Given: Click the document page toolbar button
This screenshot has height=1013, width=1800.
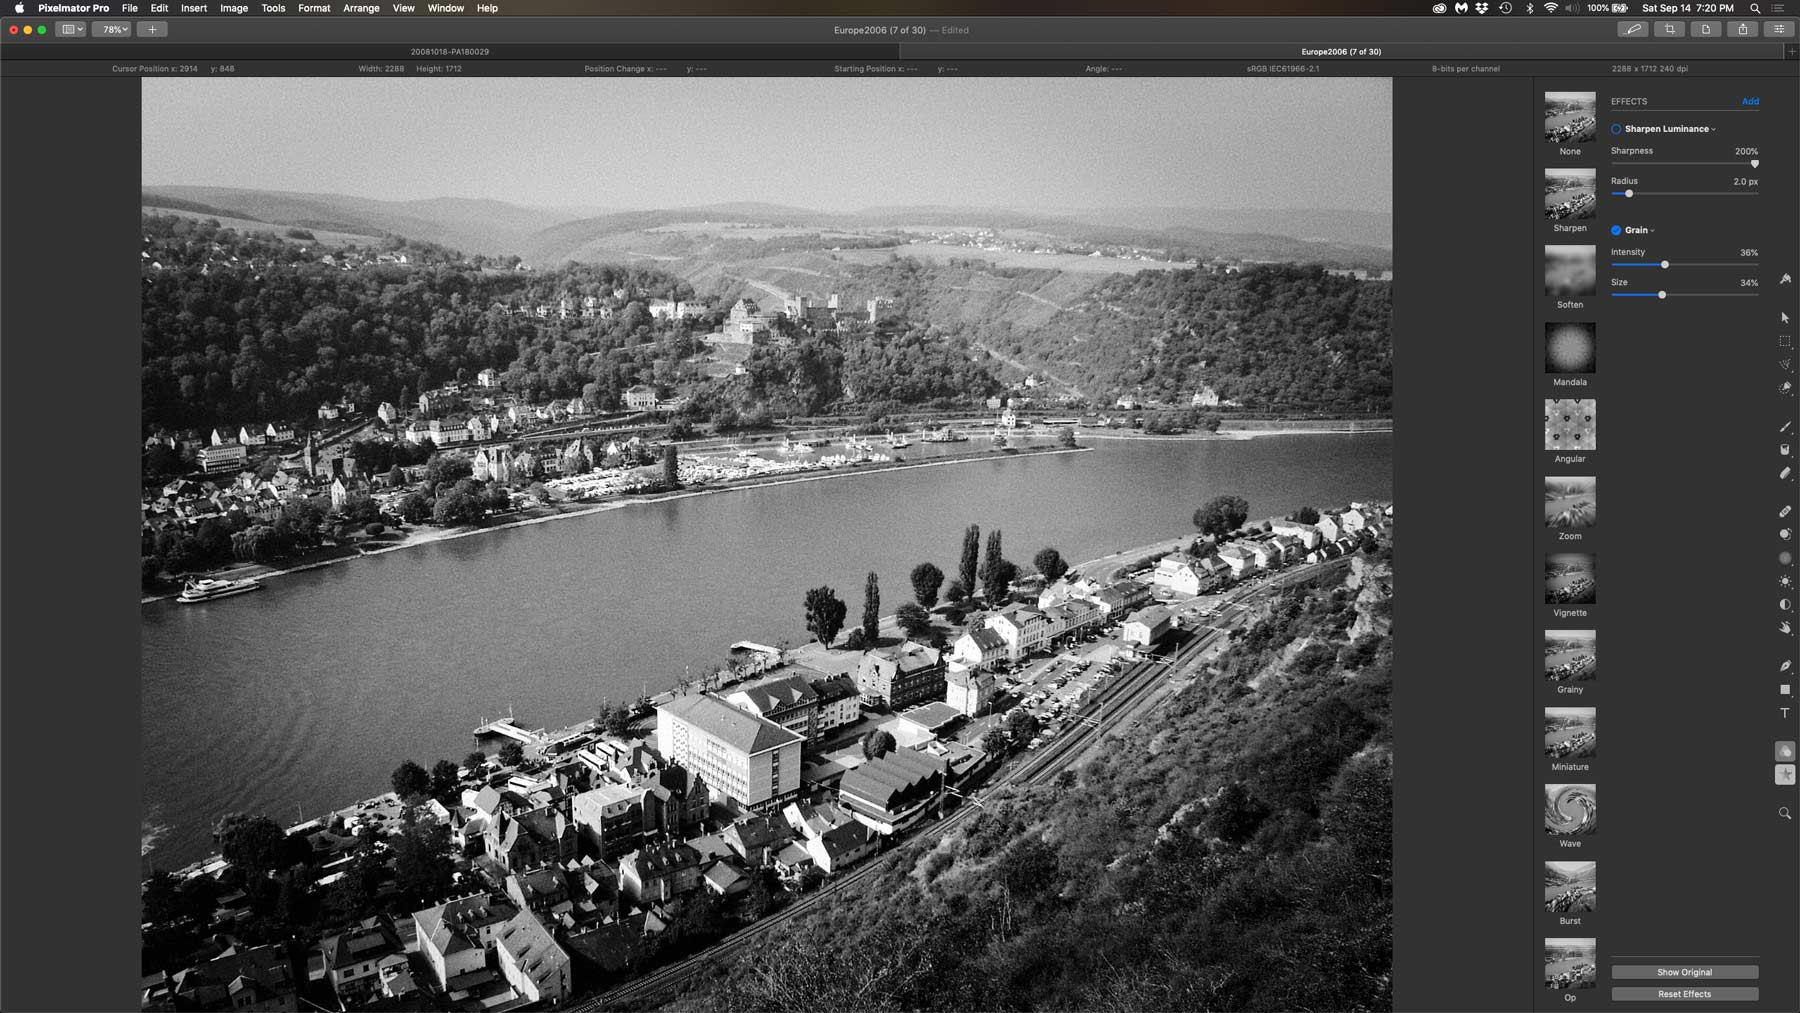Looking at the screenshot, I should point(1706,30).
